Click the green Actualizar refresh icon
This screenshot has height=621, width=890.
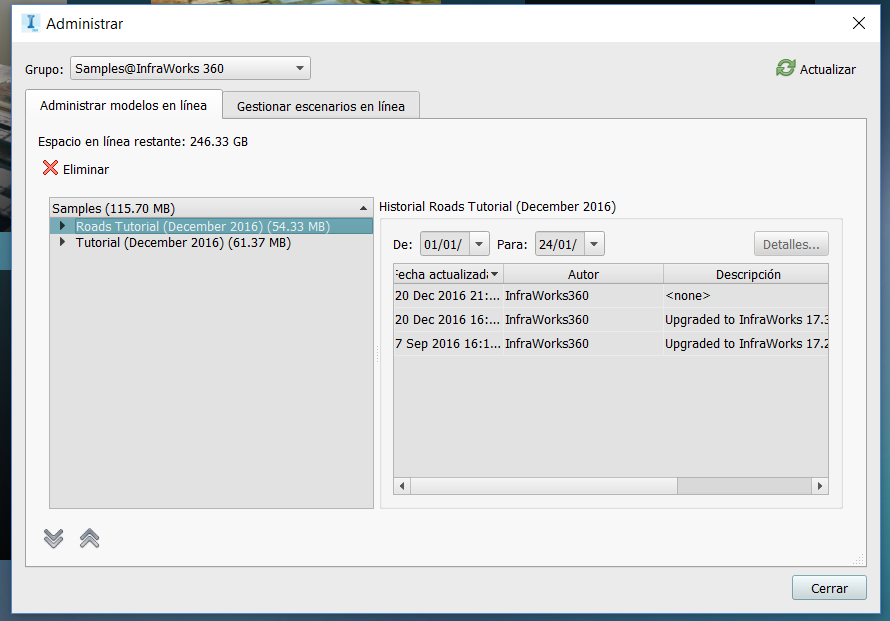786,68
